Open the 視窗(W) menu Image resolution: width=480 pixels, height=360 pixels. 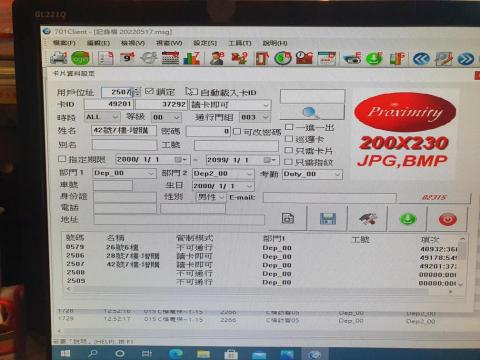[x=169, y=43]
